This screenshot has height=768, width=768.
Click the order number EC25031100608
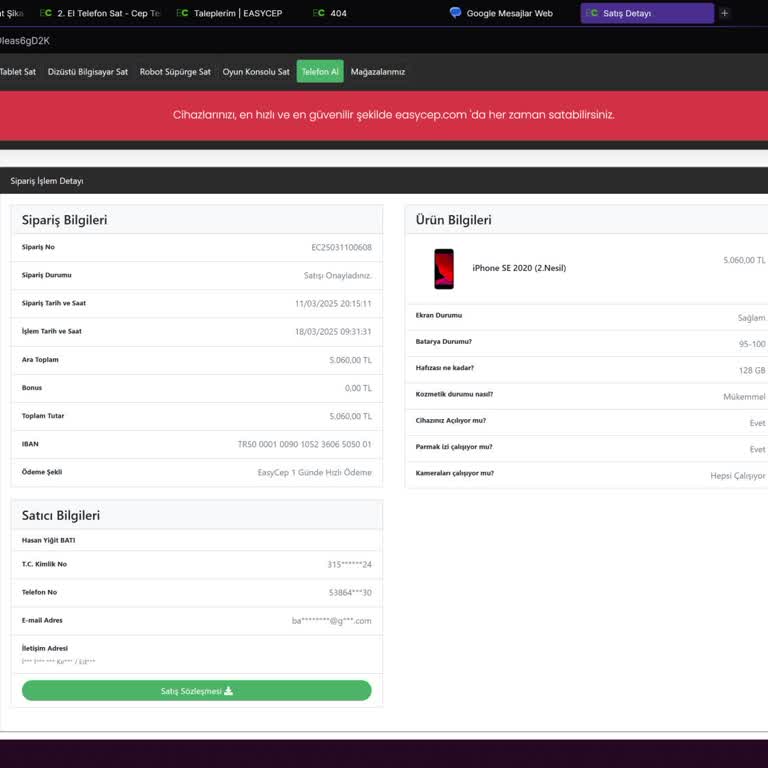(x=341, y=247)
